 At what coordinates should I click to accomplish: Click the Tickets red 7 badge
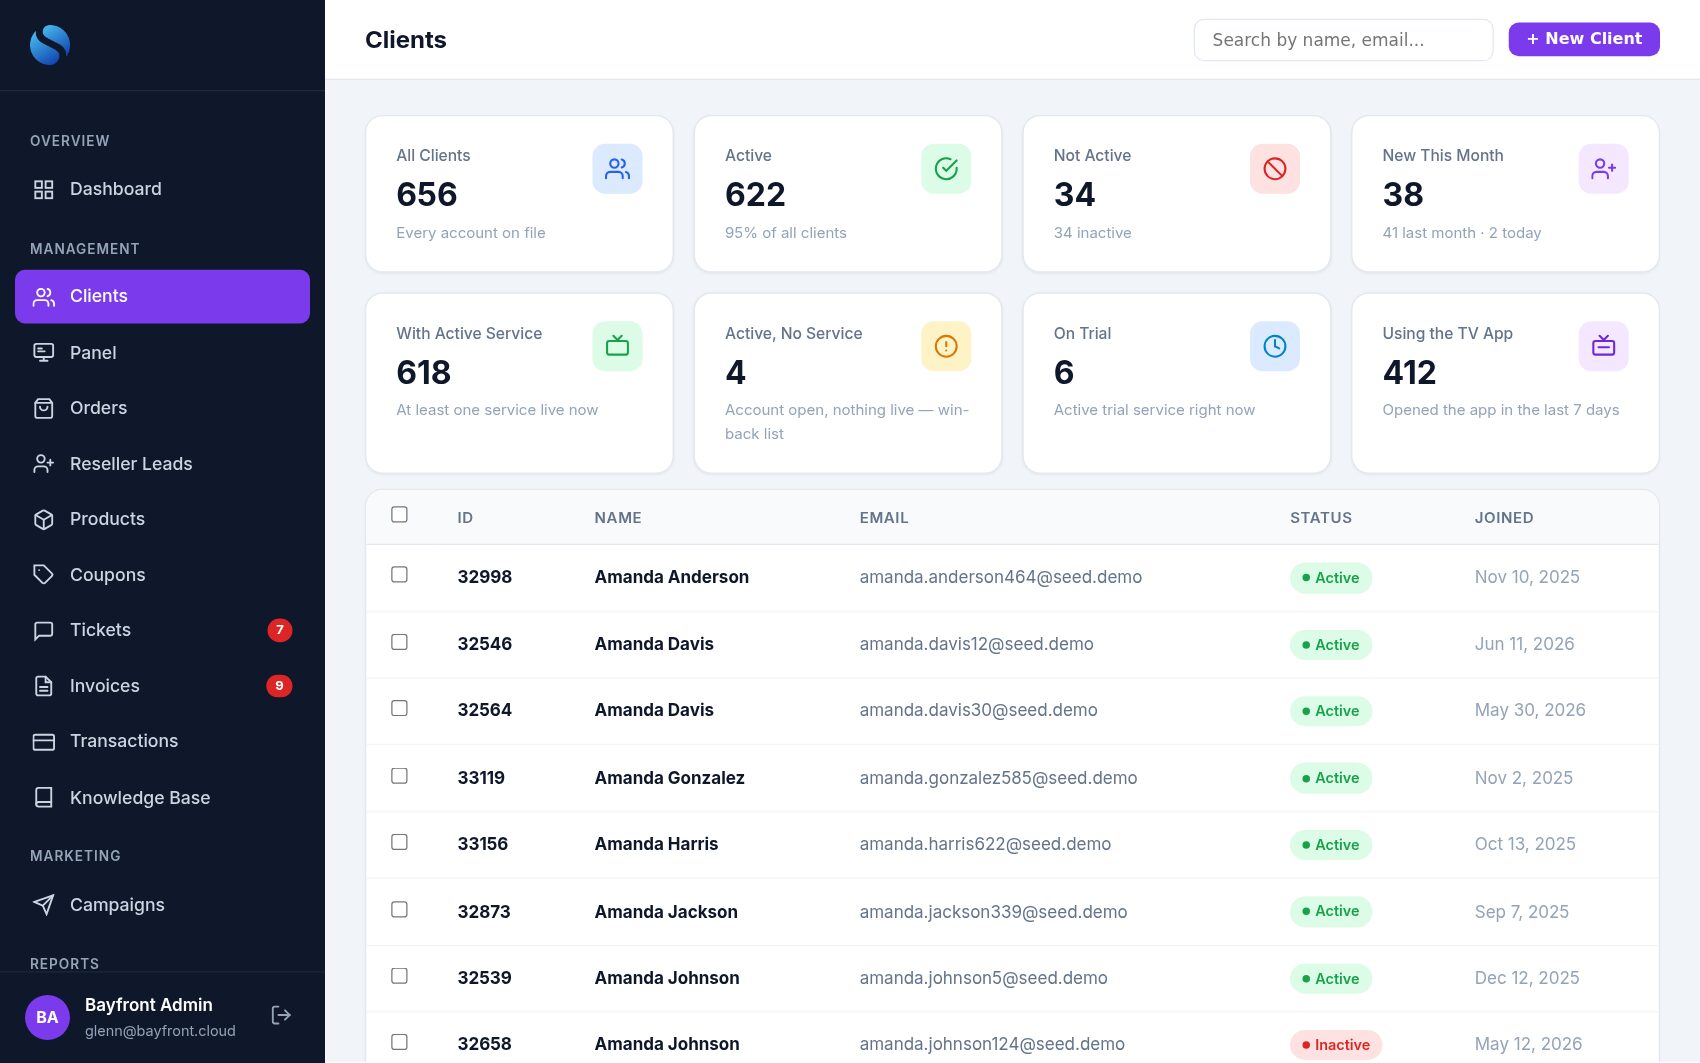pos(280,630)
